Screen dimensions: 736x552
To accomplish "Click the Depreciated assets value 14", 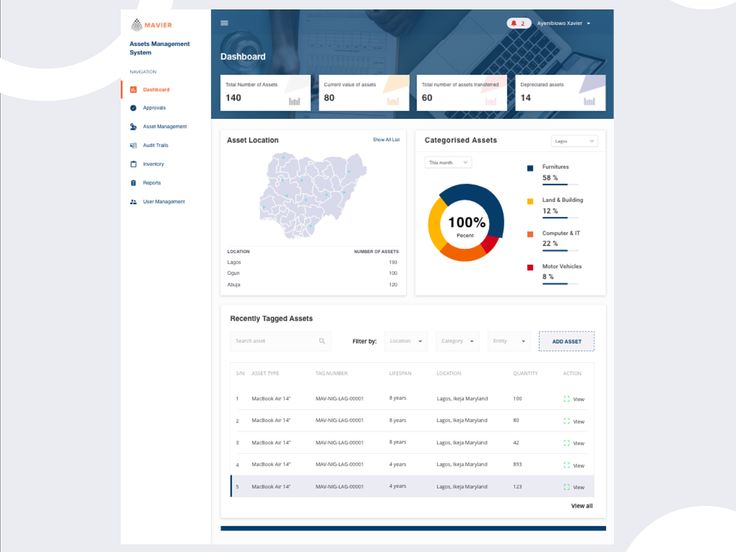I will [526, 98].
